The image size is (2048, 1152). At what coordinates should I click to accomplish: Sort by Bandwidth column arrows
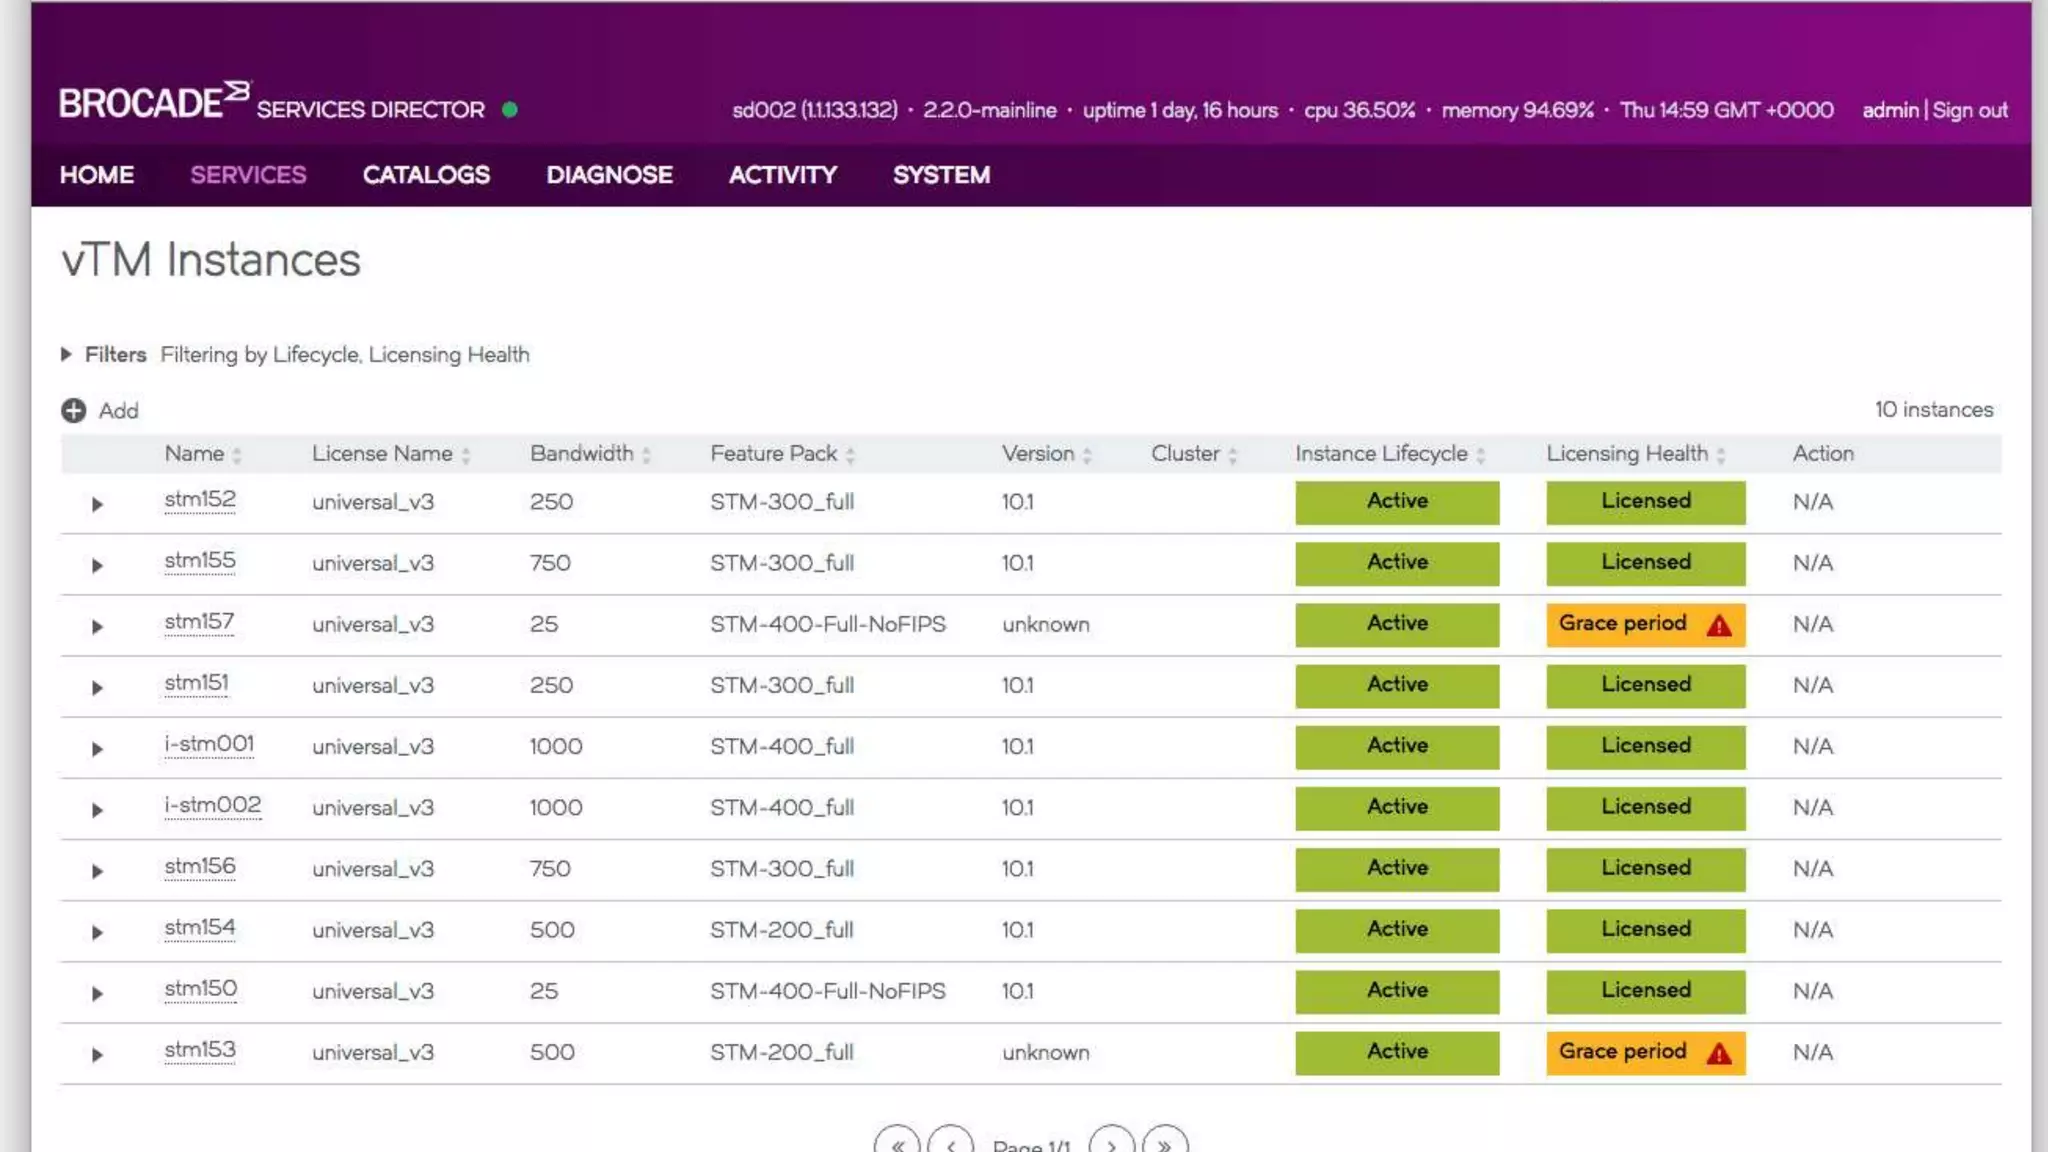coord(646,455)
